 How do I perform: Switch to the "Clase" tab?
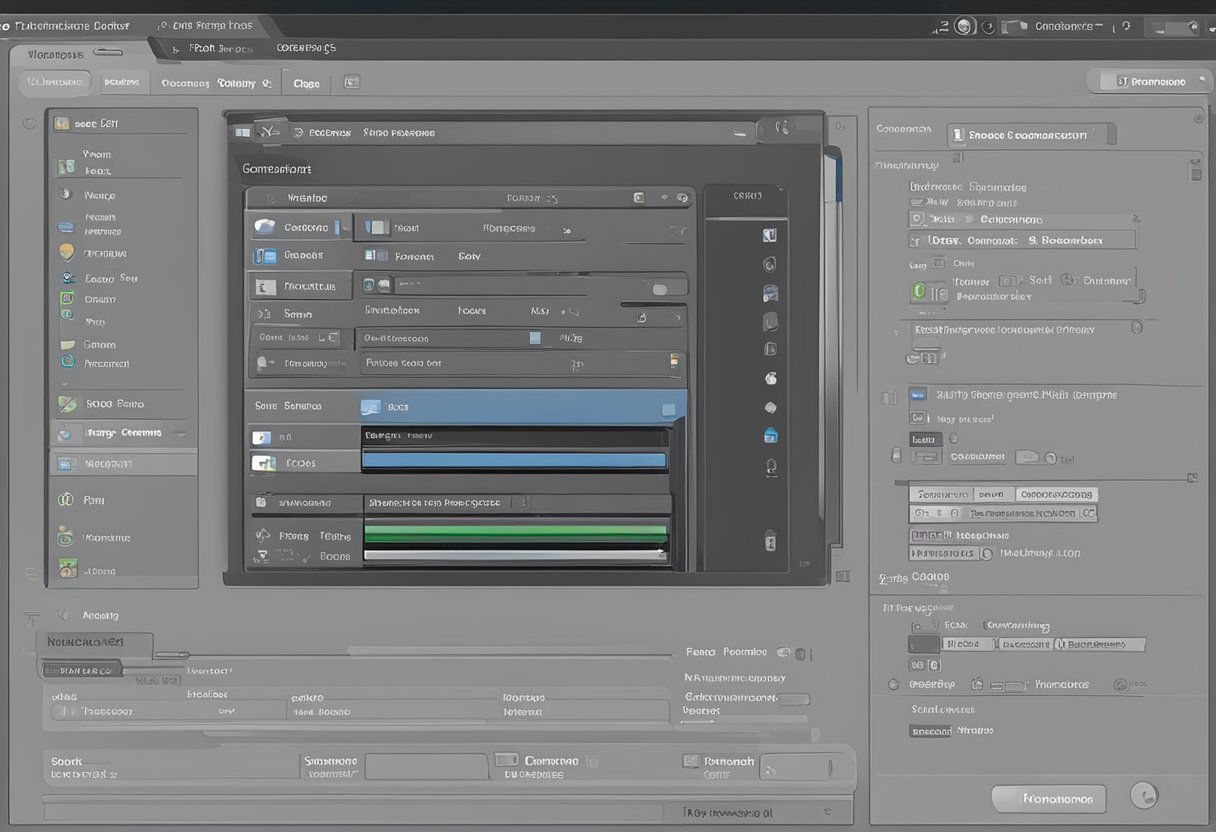(306, 84)
